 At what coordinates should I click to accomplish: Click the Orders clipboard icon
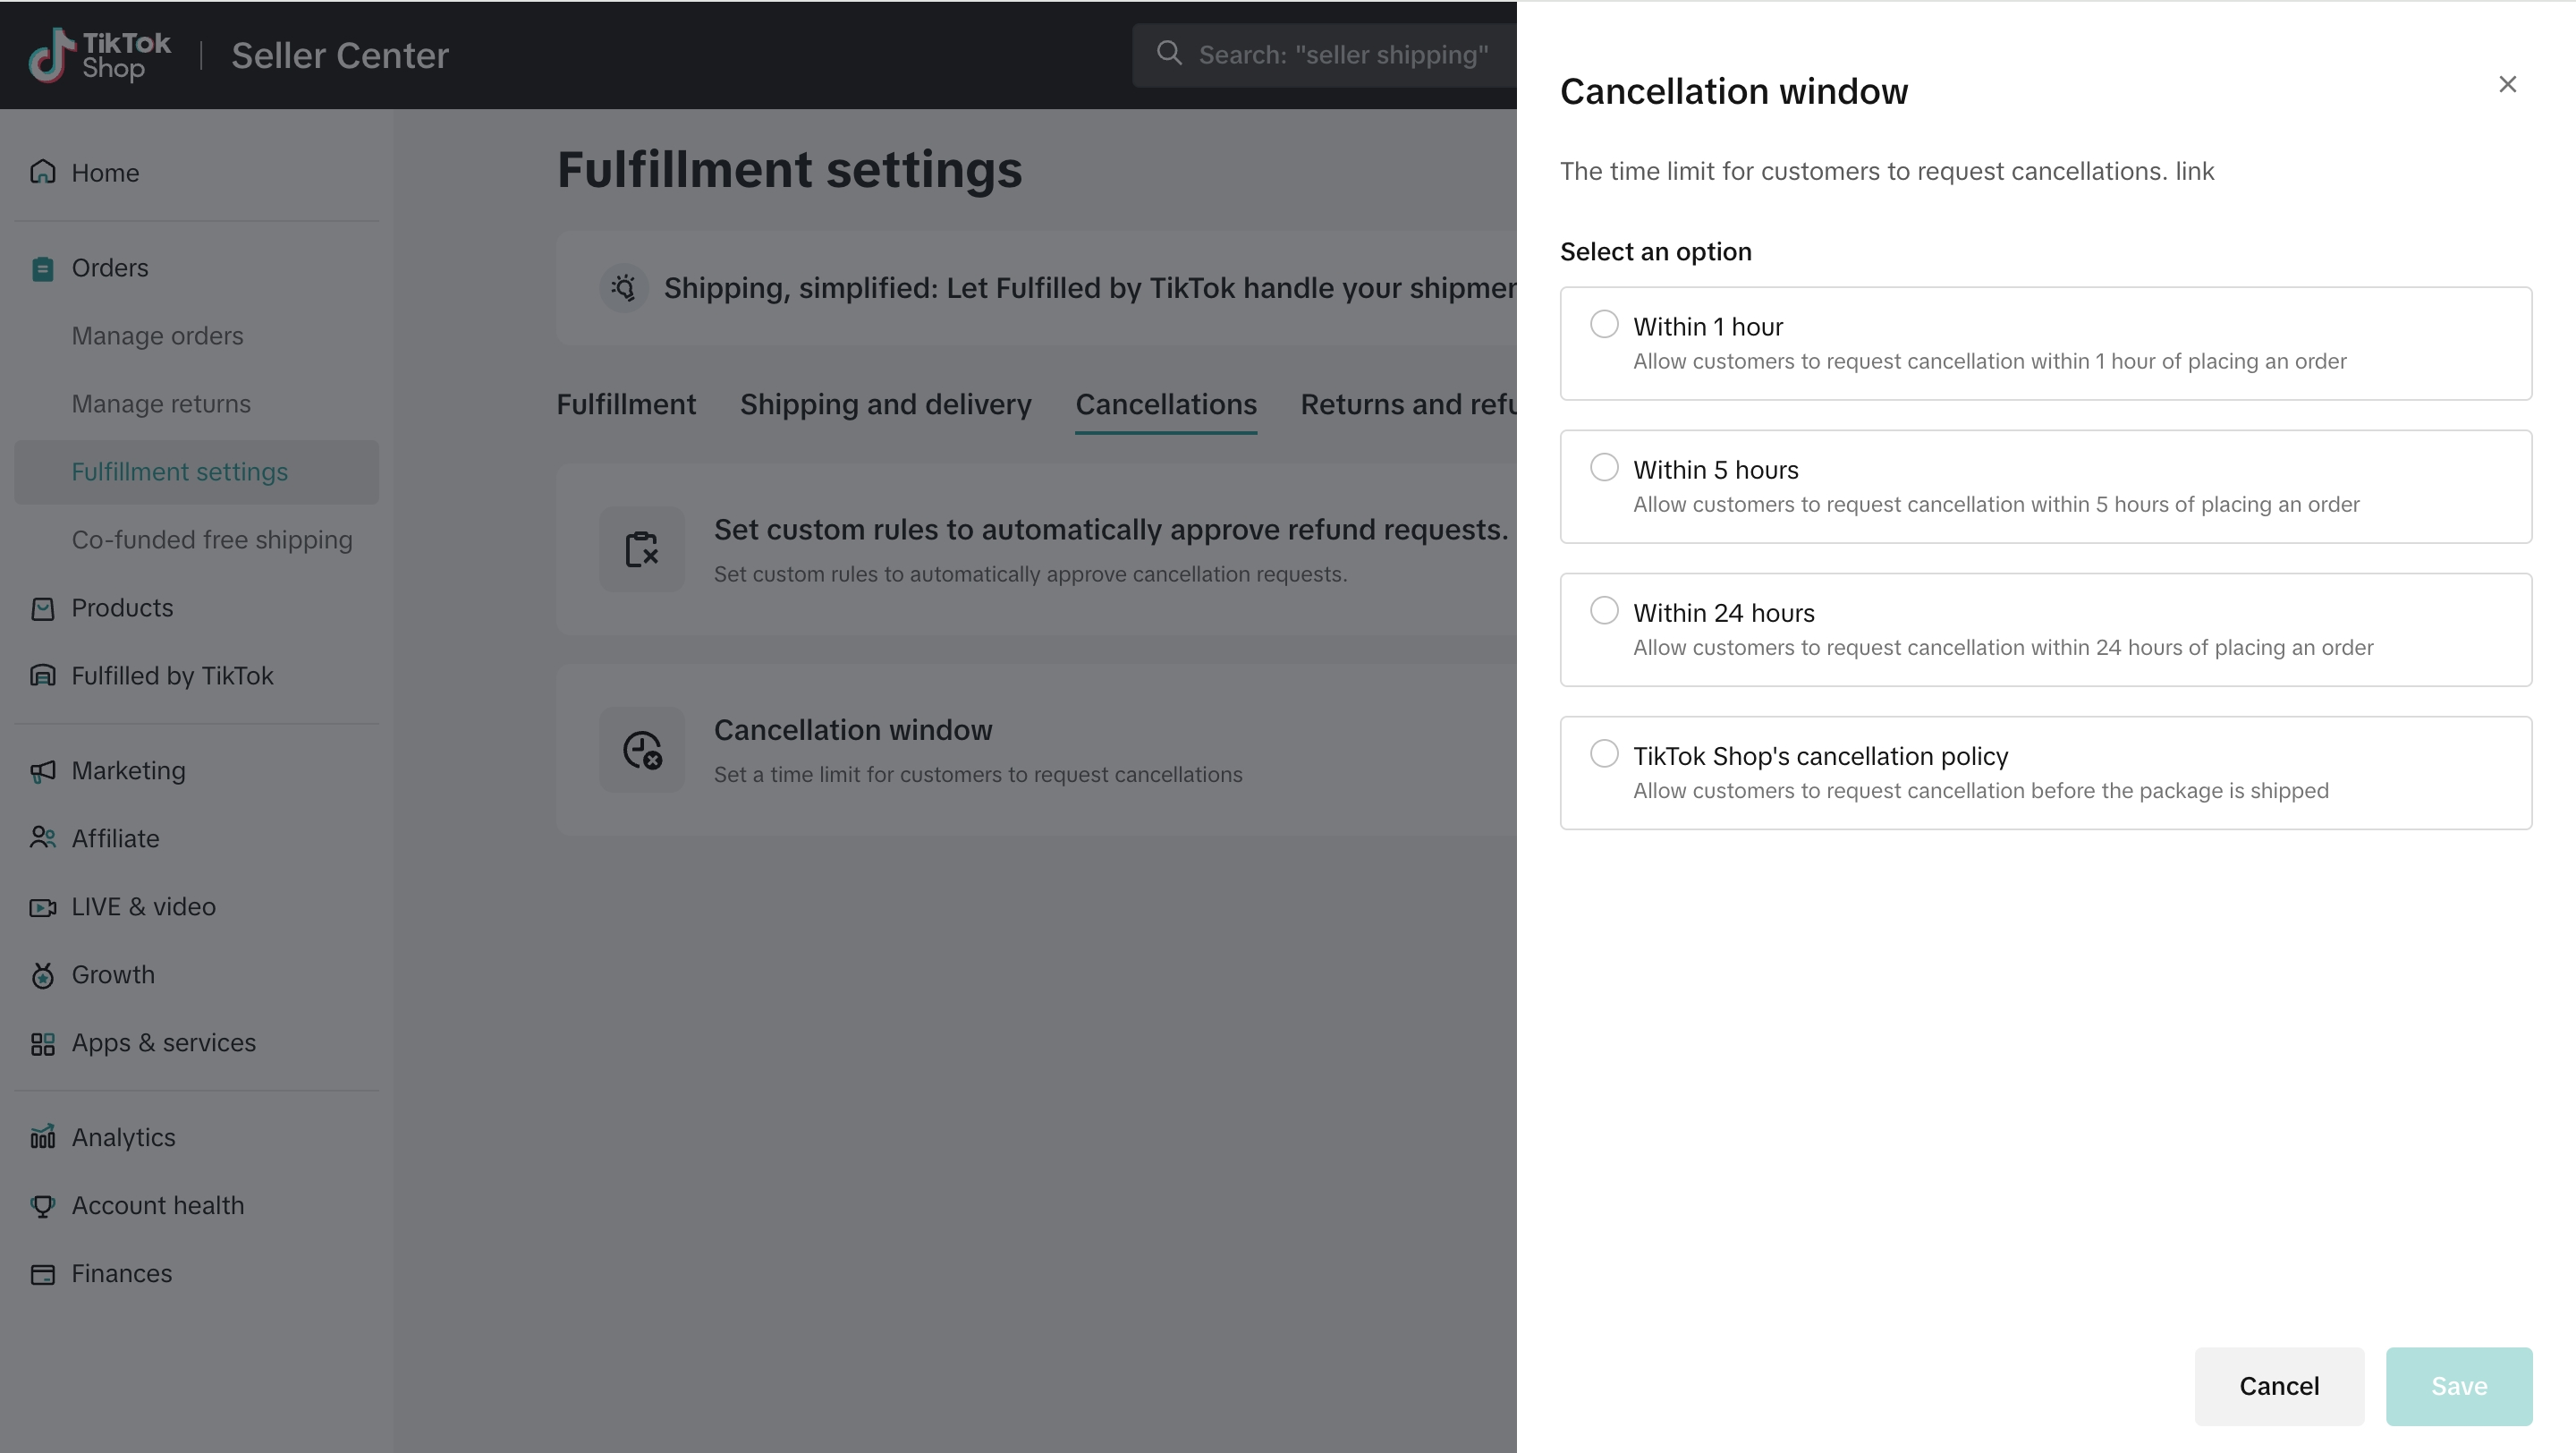tap(42, 268)
